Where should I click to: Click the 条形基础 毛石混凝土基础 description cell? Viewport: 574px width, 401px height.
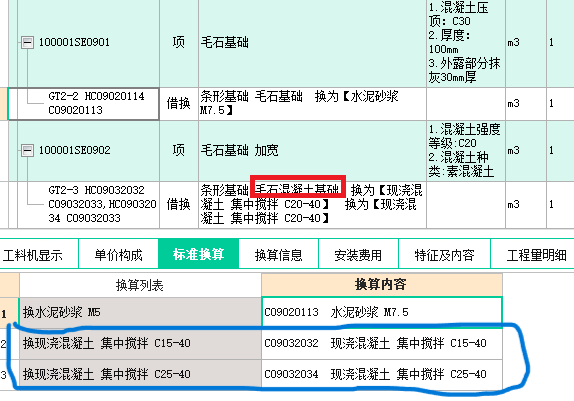[312, 204]
